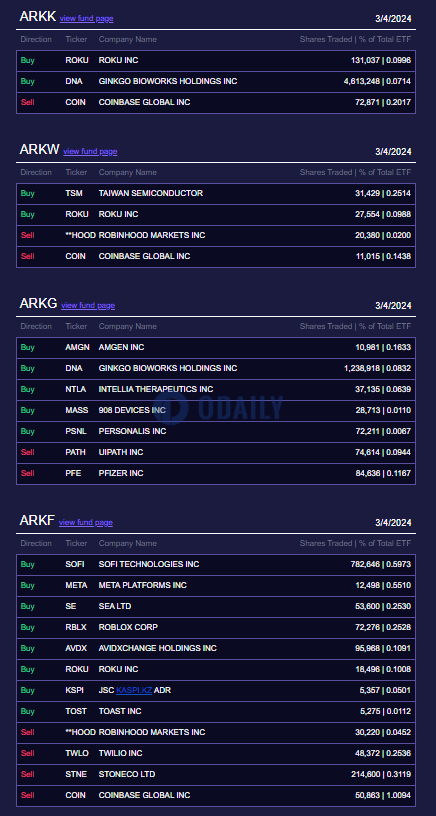Select the Meta Platforms row
Viewport: 436px width, 816px height.
[x=216, y=585]
